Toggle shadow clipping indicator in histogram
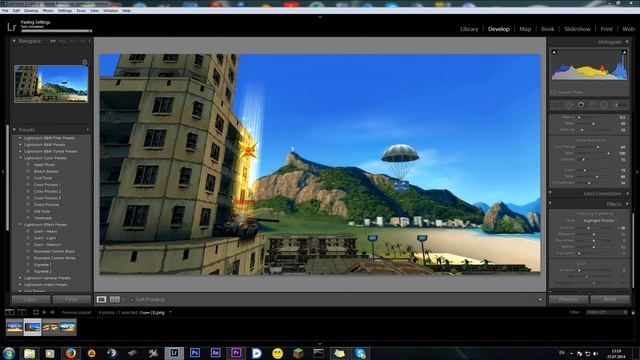 [x=554, y=52]
